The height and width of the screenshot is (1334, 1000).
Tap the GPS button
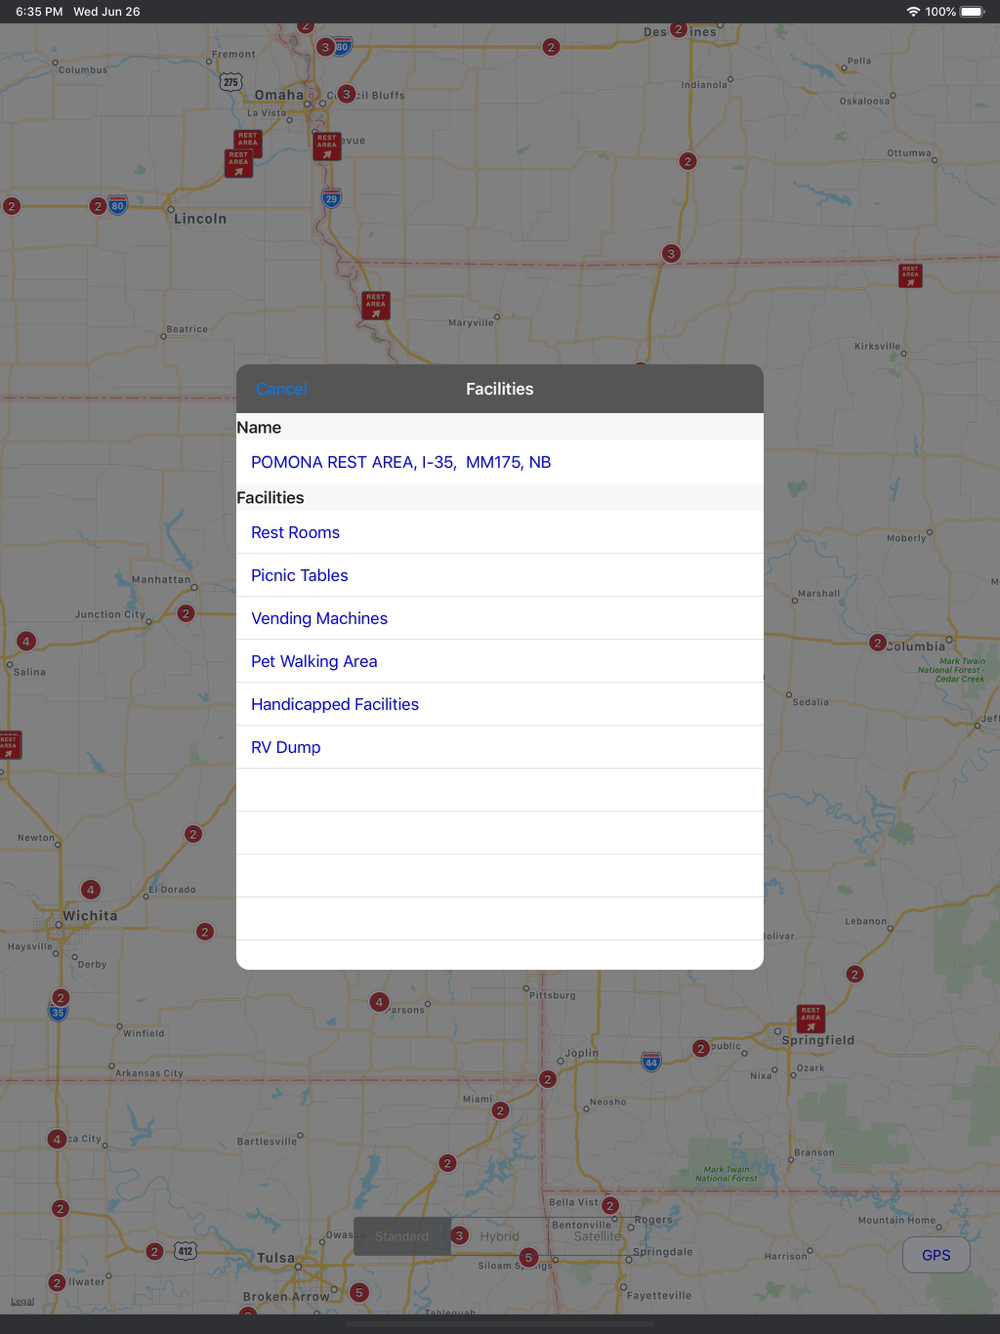point(936,1255)
